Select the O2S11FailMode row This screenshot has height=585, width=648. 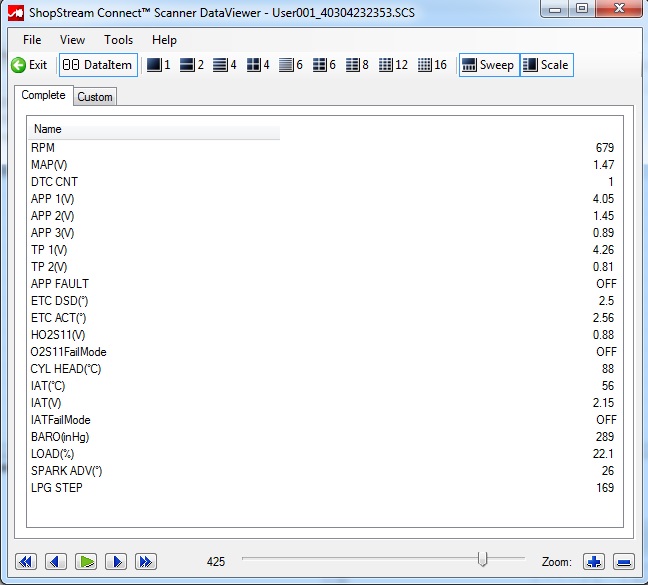click(x=324, y=352)
